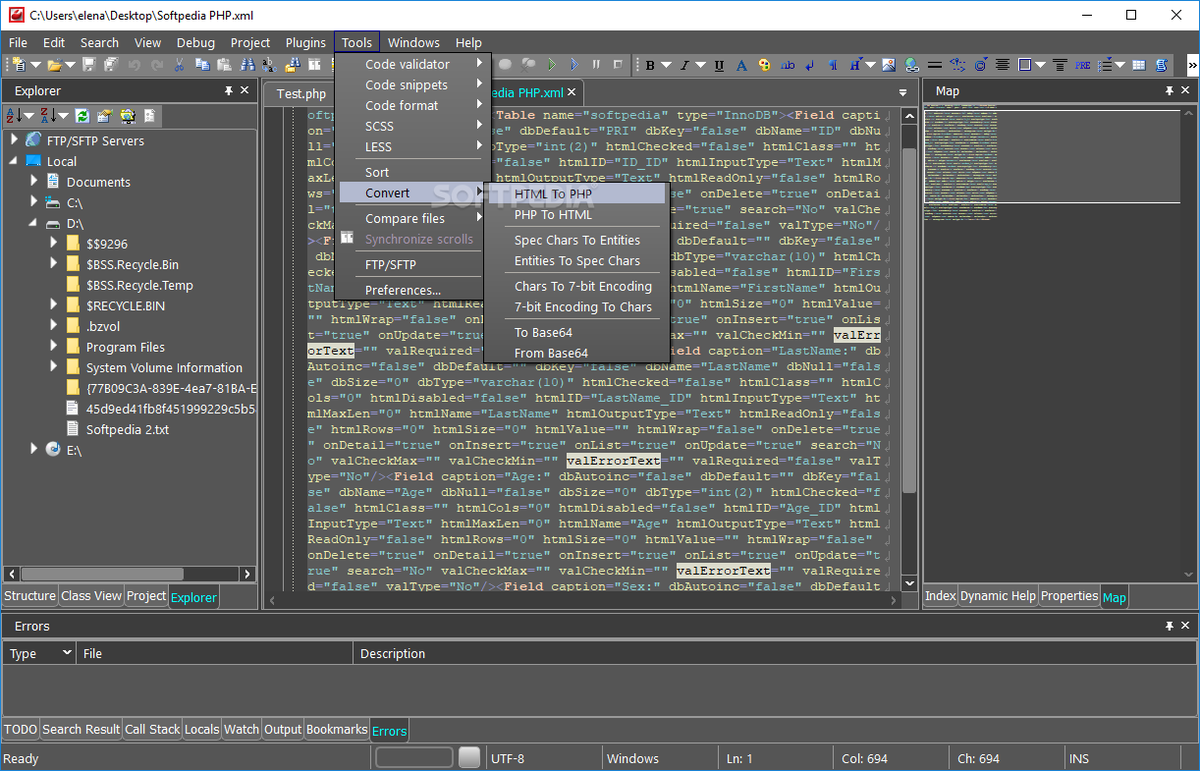Click the blue Debug play icon
1200x771 pixels.
(x=574, y=65)
